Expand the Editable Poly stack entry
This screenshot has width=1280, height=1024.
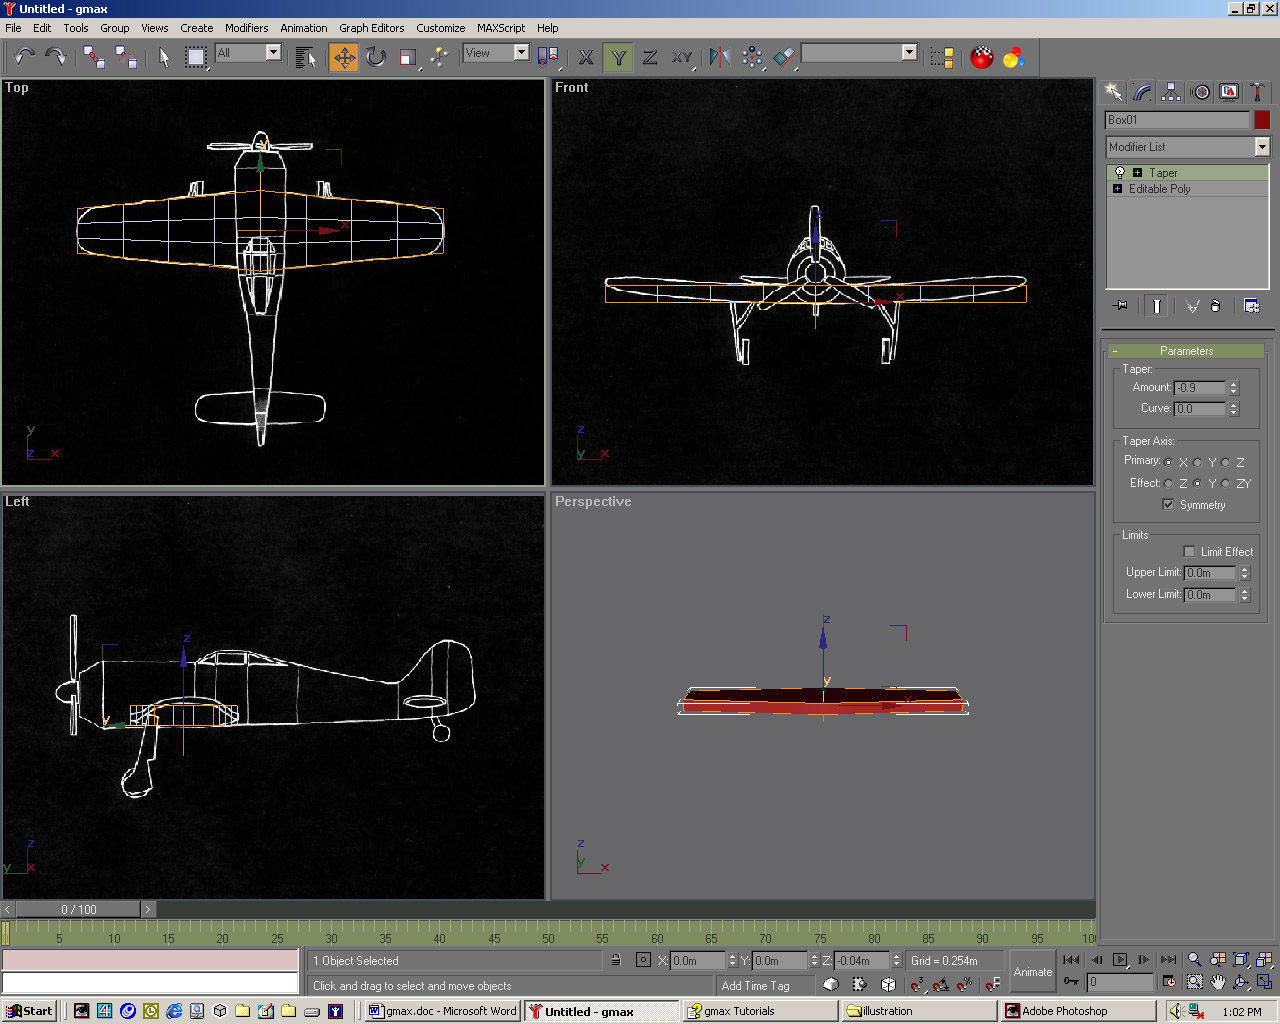coord(1118,189)
